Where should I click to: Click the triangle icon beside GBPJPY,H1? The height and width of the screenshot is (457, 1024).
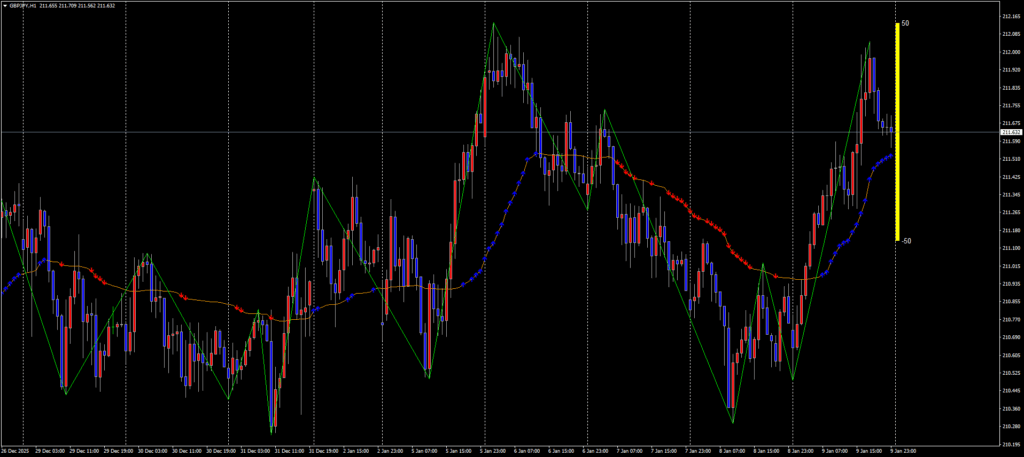[x=4, y=5]
